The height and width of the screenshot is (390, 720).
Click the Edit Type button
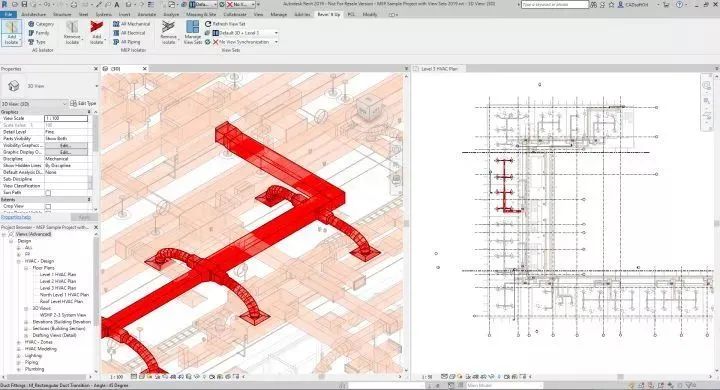83,103
